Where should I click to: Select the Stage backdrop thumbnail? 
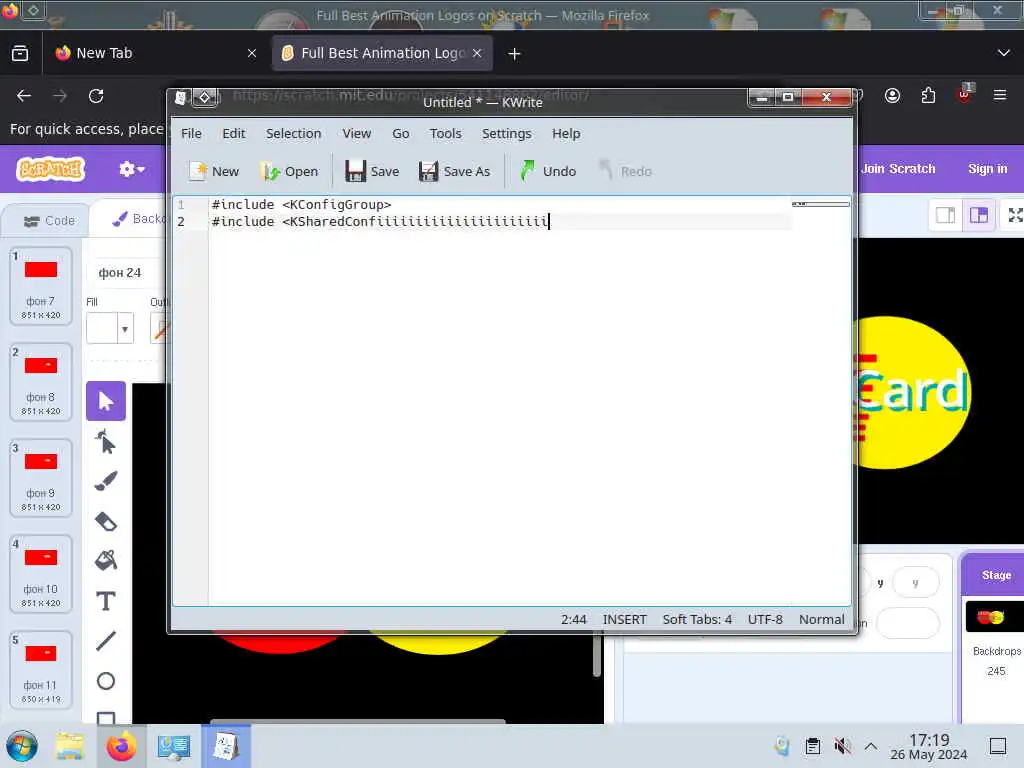click(995, 616)
